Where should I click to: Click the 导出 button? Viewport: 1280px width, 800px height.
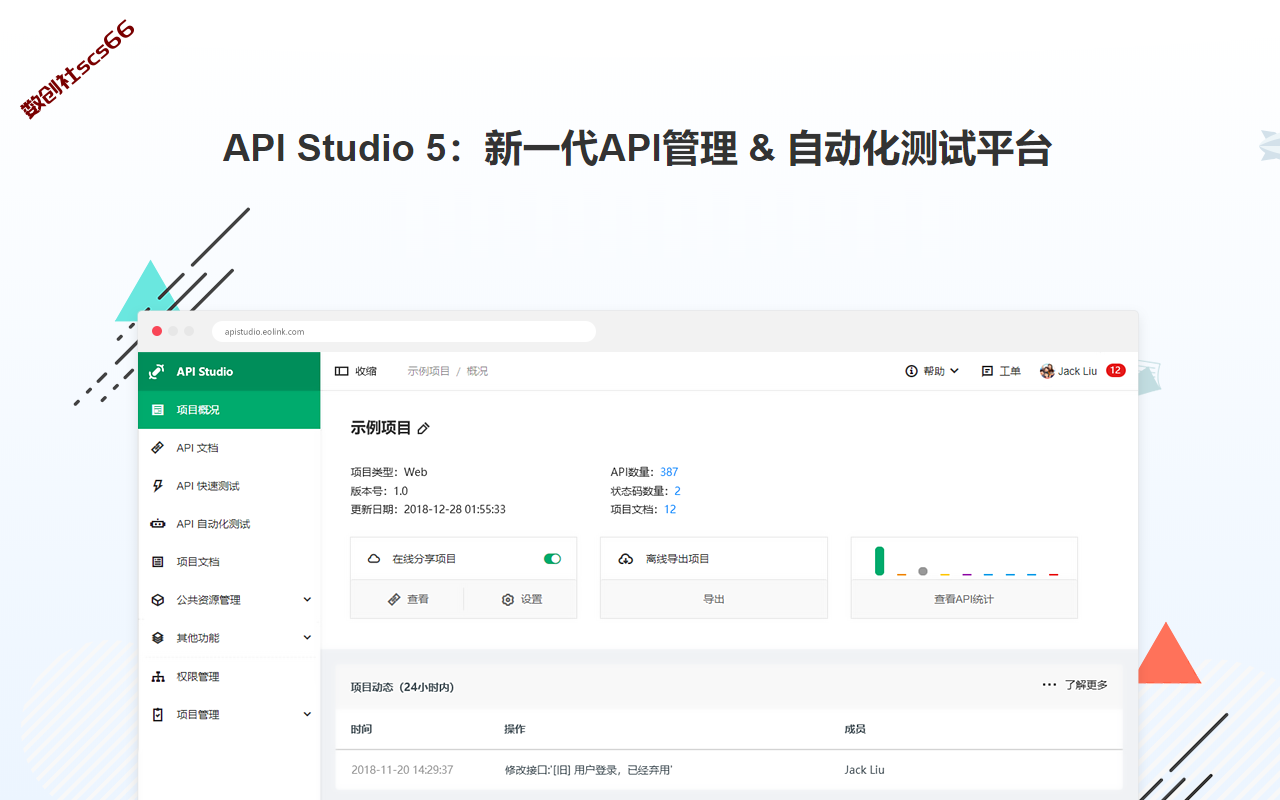[x=714, y=599]
